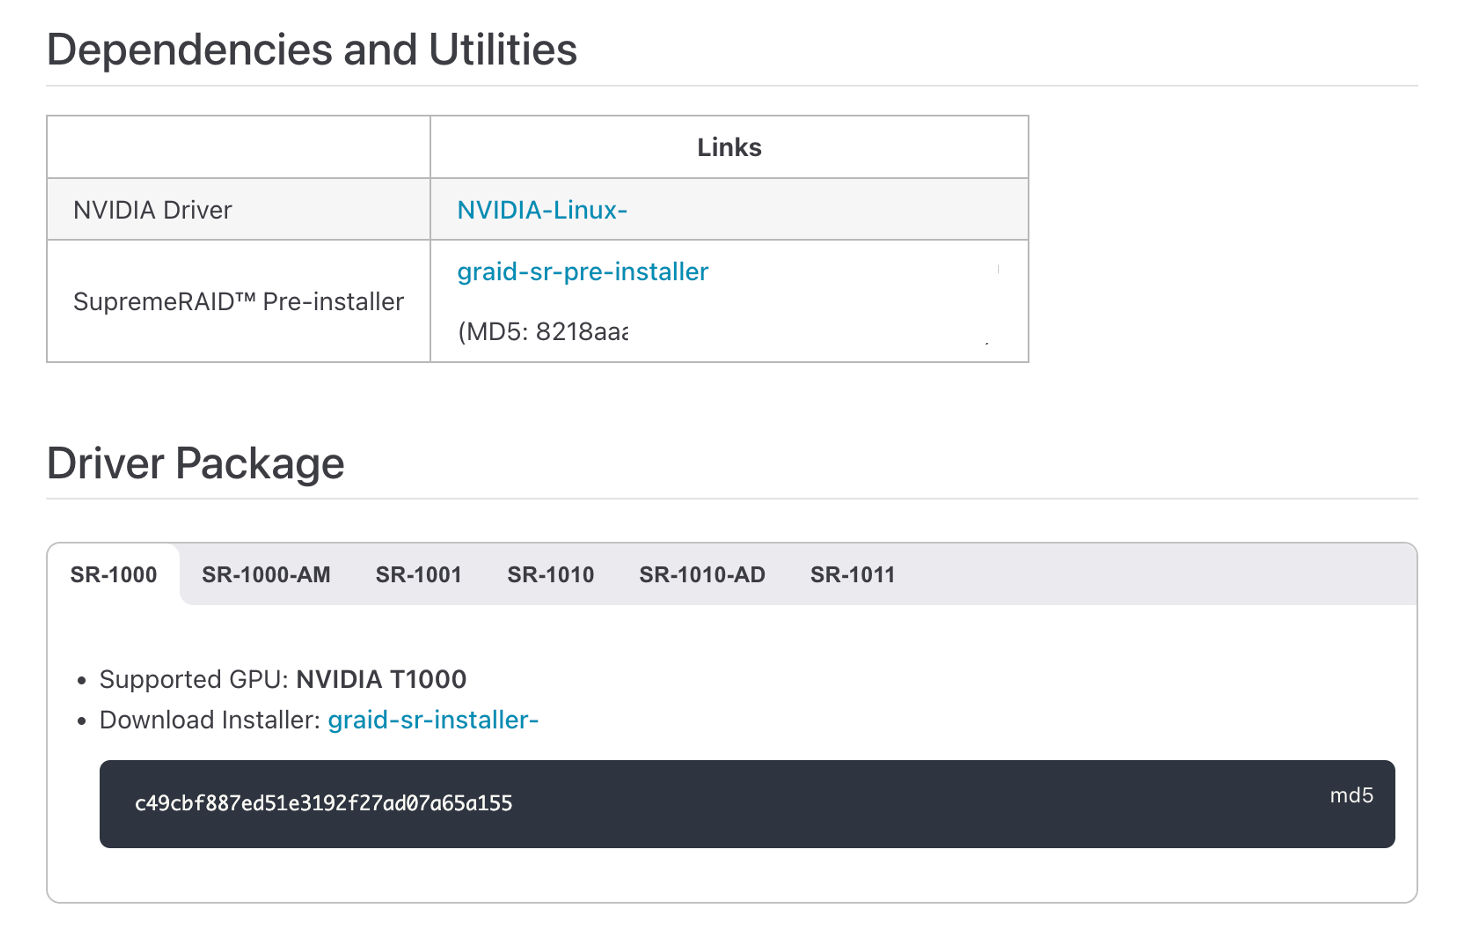Click the SupremeRAID Pre-installer cell

tap(237, 301)
